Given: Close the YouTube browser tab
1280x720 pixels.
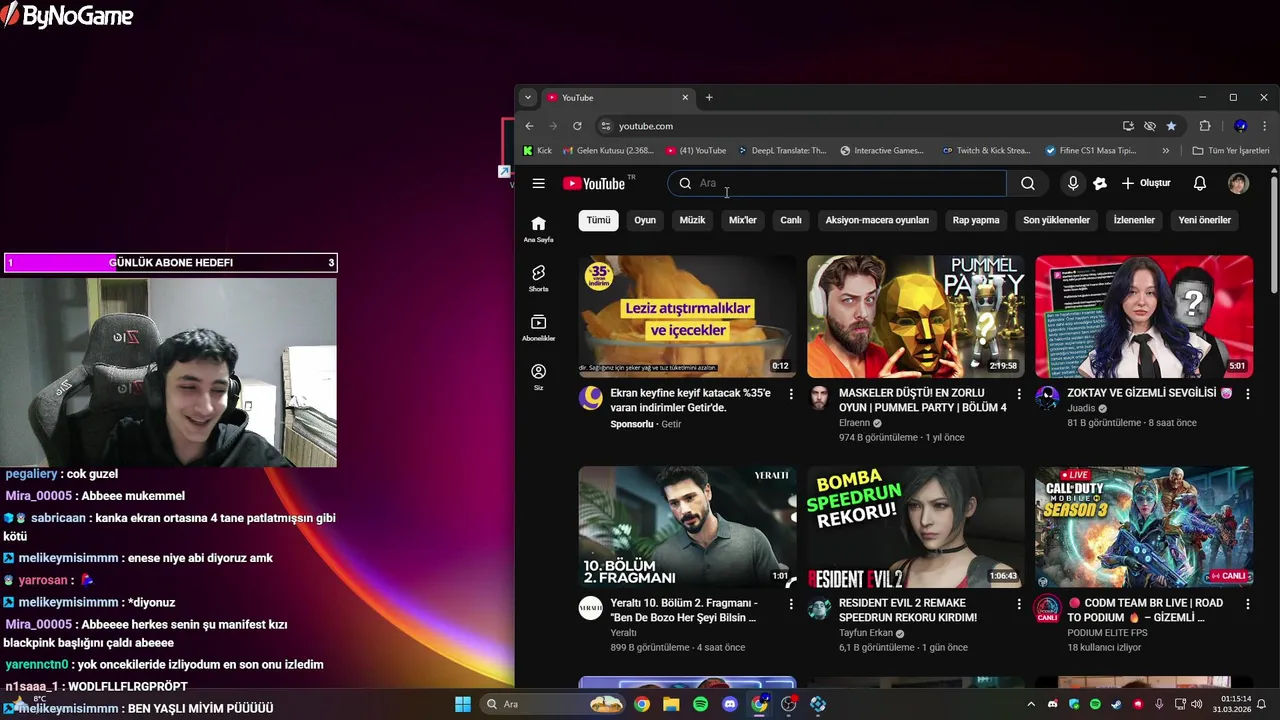Looking at the screenshot, I should (685, 97).
